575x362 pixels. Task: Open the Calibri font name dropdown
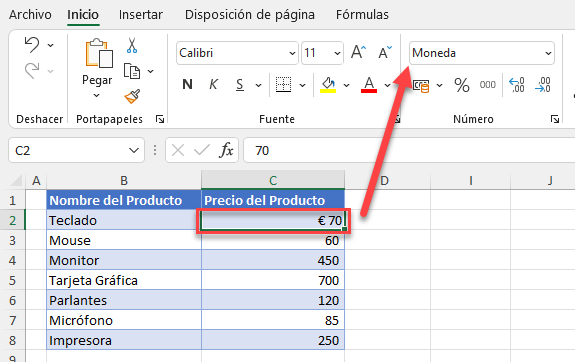(x=292, y=53)
